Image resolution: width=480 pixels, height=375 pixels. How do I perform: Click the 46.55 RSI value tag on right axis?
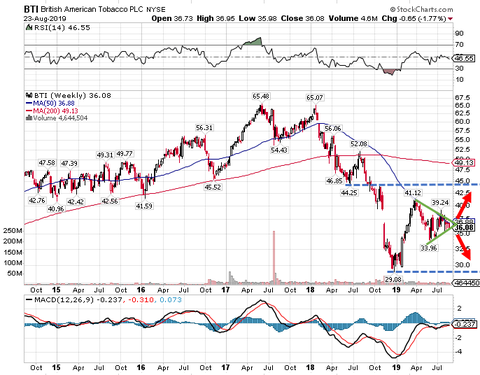click(464, 58)
